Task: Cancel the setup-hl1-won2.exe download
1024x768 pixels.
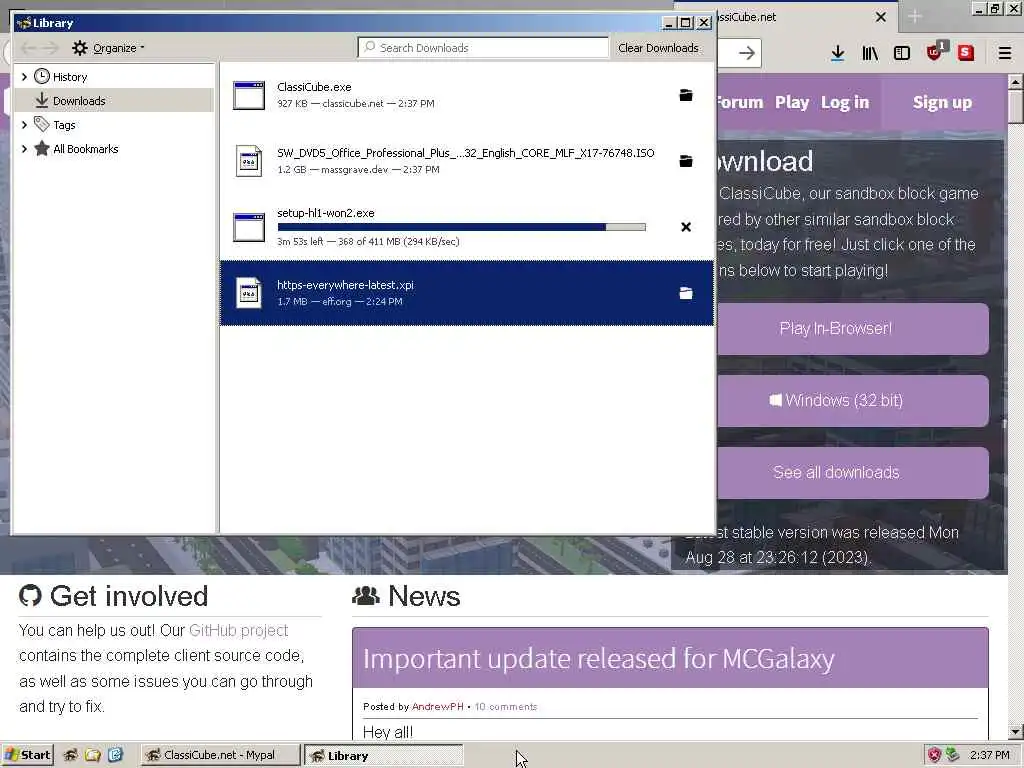Action: point(686,227)
